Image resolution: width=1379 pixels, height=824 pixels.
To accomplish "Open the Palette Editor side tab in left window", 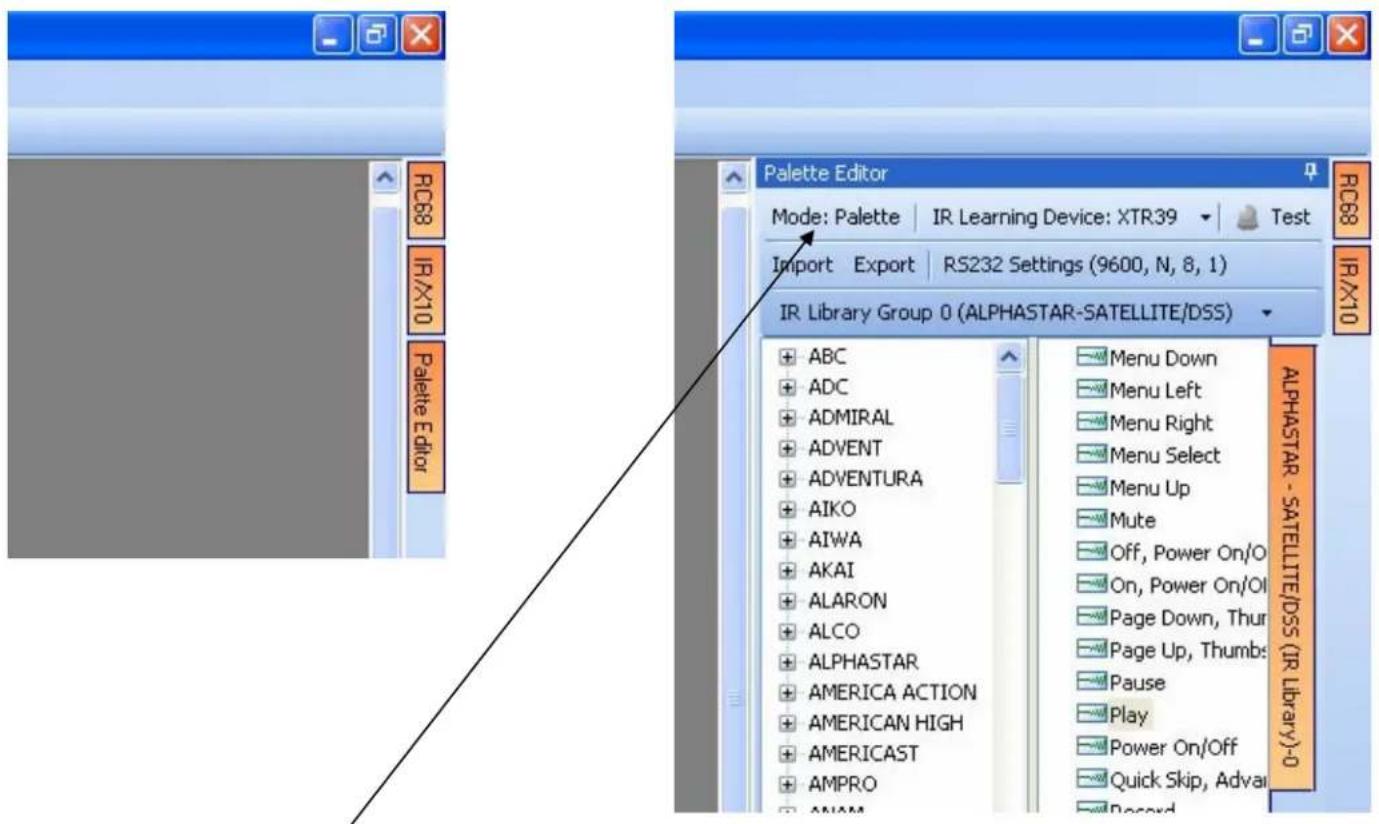I will click(427, 417).
